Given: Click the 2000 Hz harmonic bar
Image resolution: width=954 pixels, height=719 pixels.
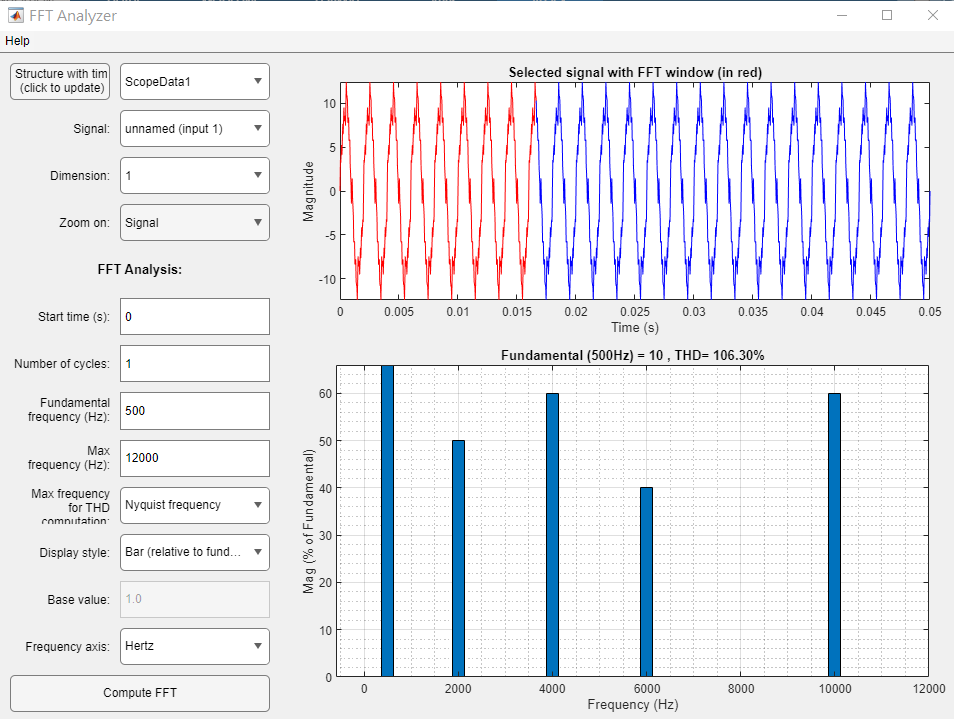Looking at the screenshot, I should (x=458, y=558).
